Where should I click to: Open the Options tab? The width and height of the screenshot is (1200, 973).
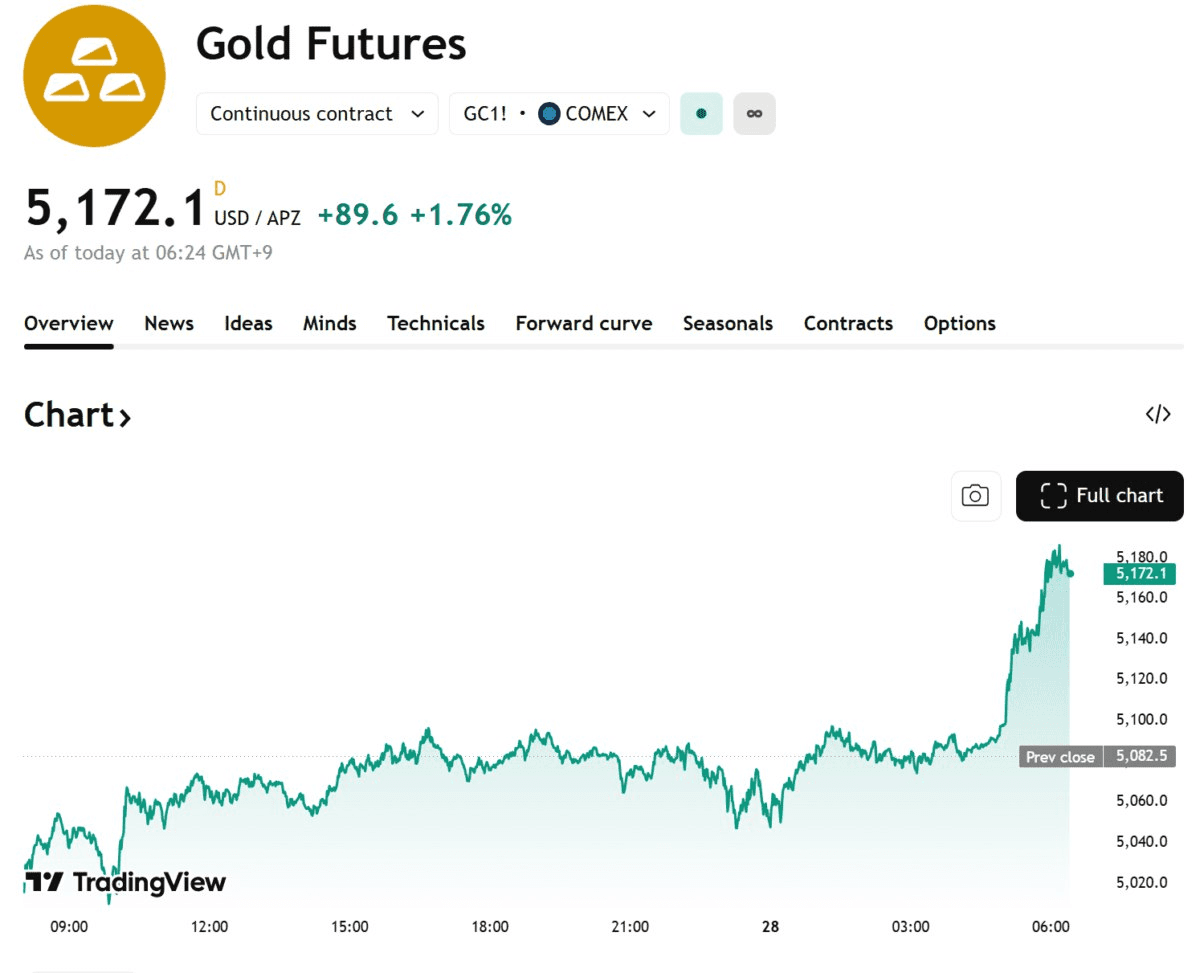point(960,324)
